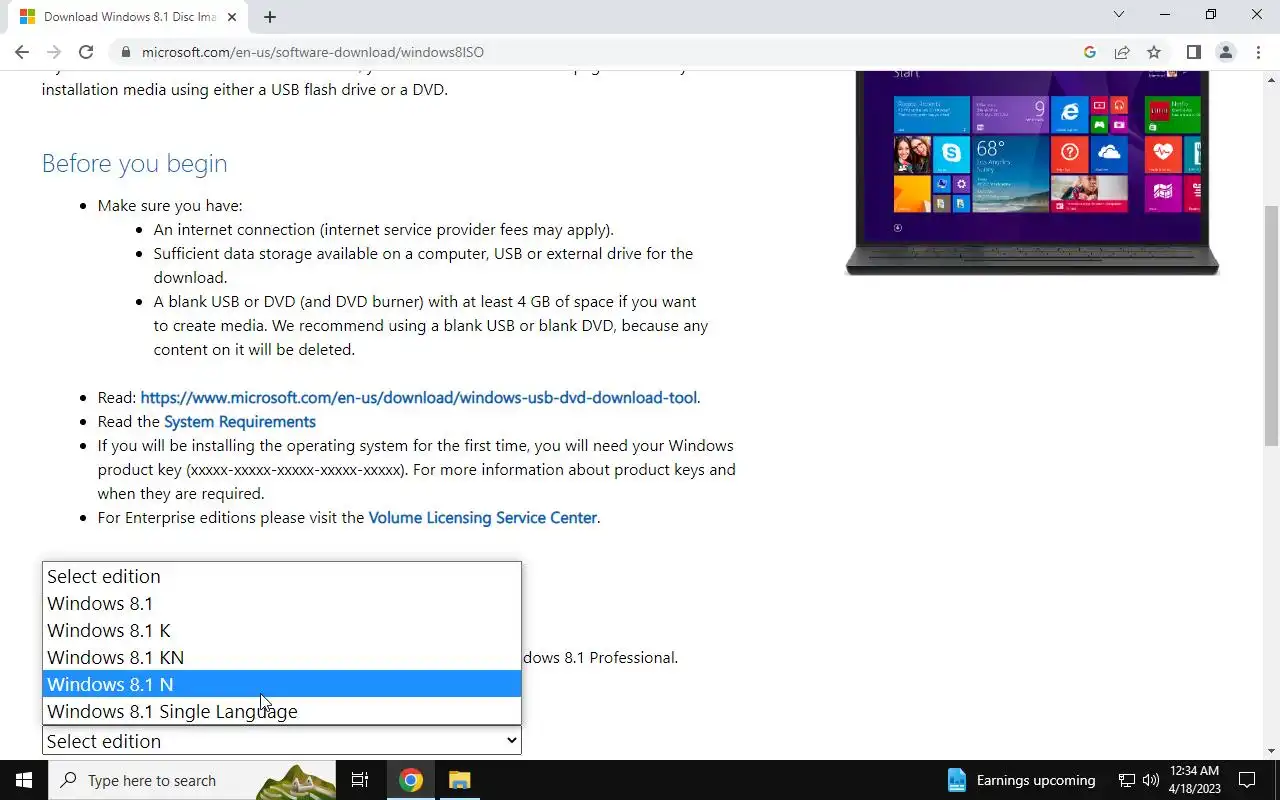Open the volume control in tray
Image resolution: width=1280 pixels, height=800 pixels.
(1150, 780)
